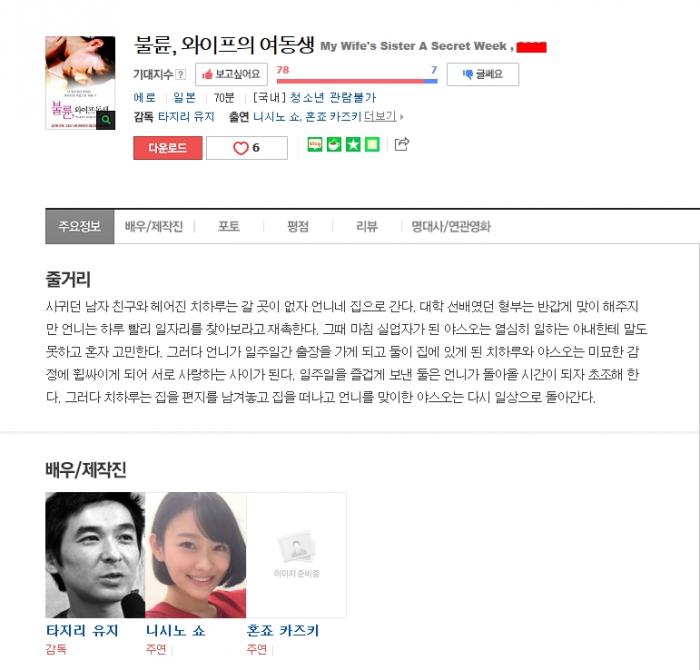This screenshot has height=670, width=700.
Task: Open the 포토 tab
Action: click(229, 226)
